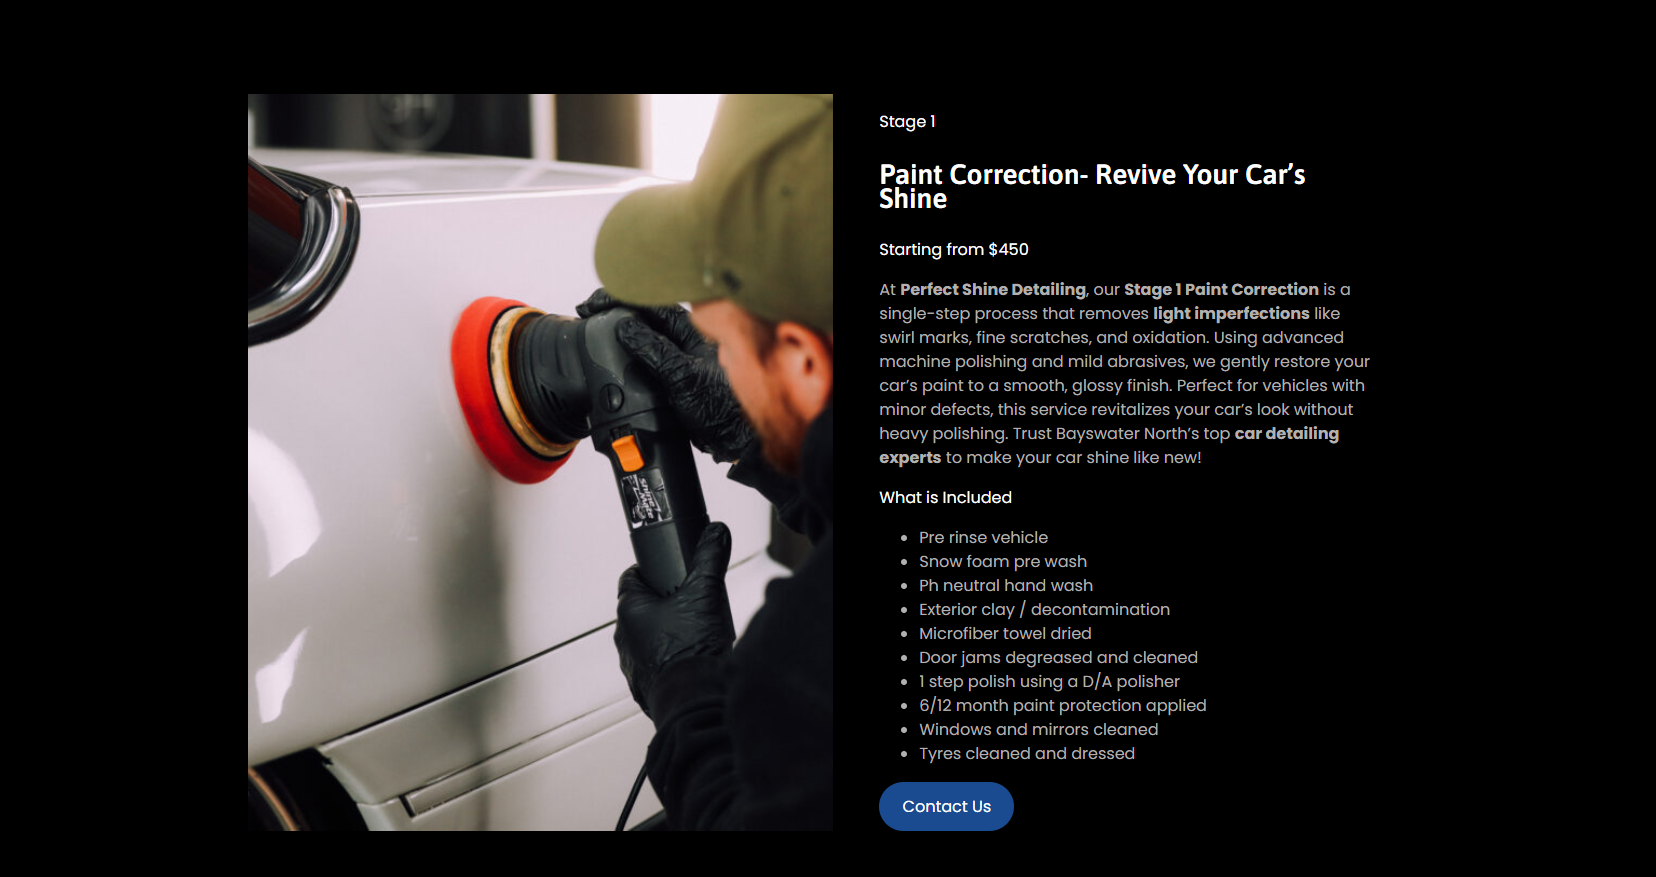Viewport: 1656px width, 877px height.
Task: Select 1 step polish using D/A polisher
Action: point(1049,682)
